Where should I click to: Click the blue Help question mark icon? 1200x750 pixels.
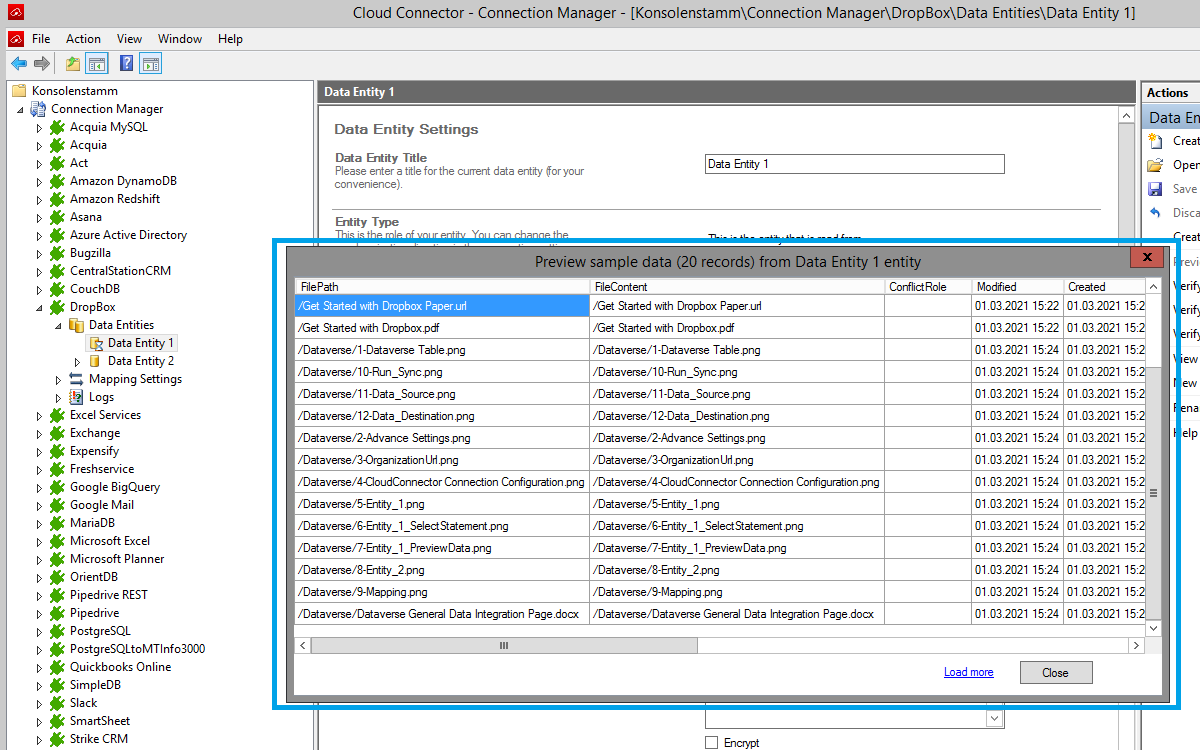click(127, 64)
